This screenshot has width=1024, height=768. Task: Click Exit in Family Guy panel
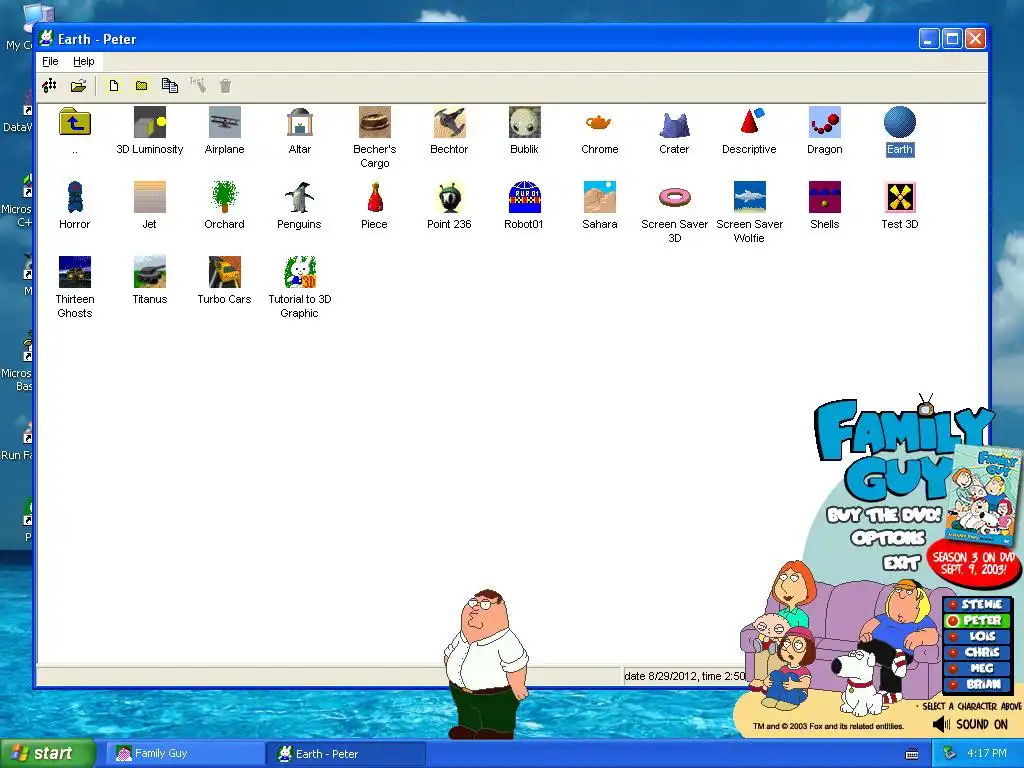[901, 562]
